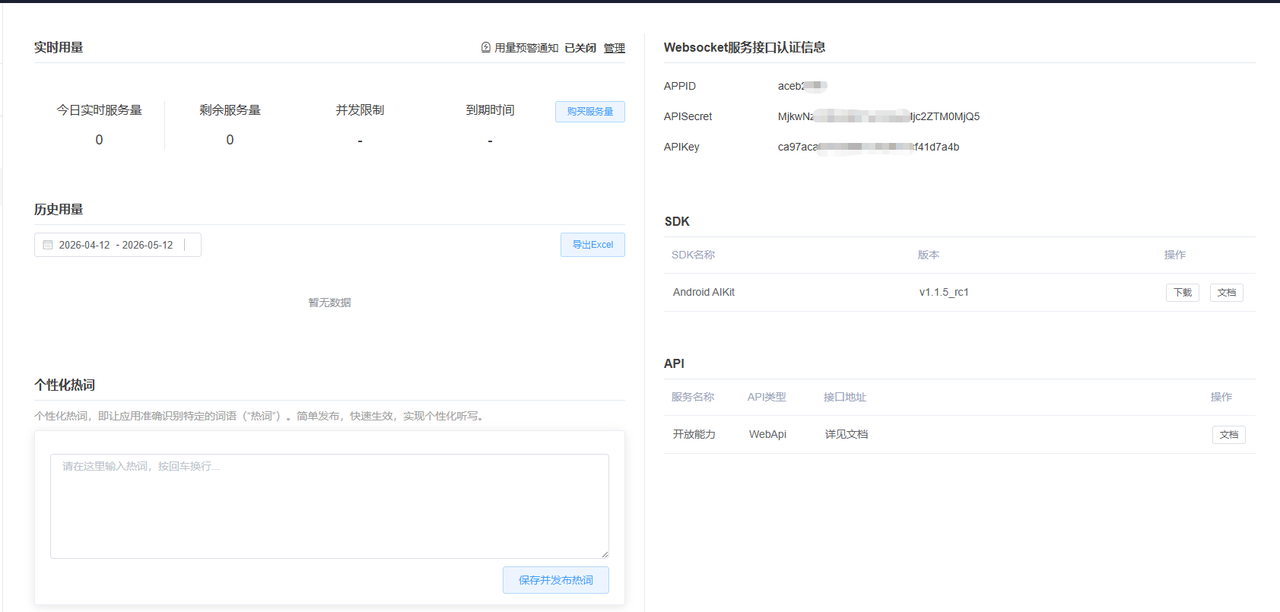Click the 开放能力 service name cell
This screenshot has width=1280, height=612.
click(x=694, y=435)
